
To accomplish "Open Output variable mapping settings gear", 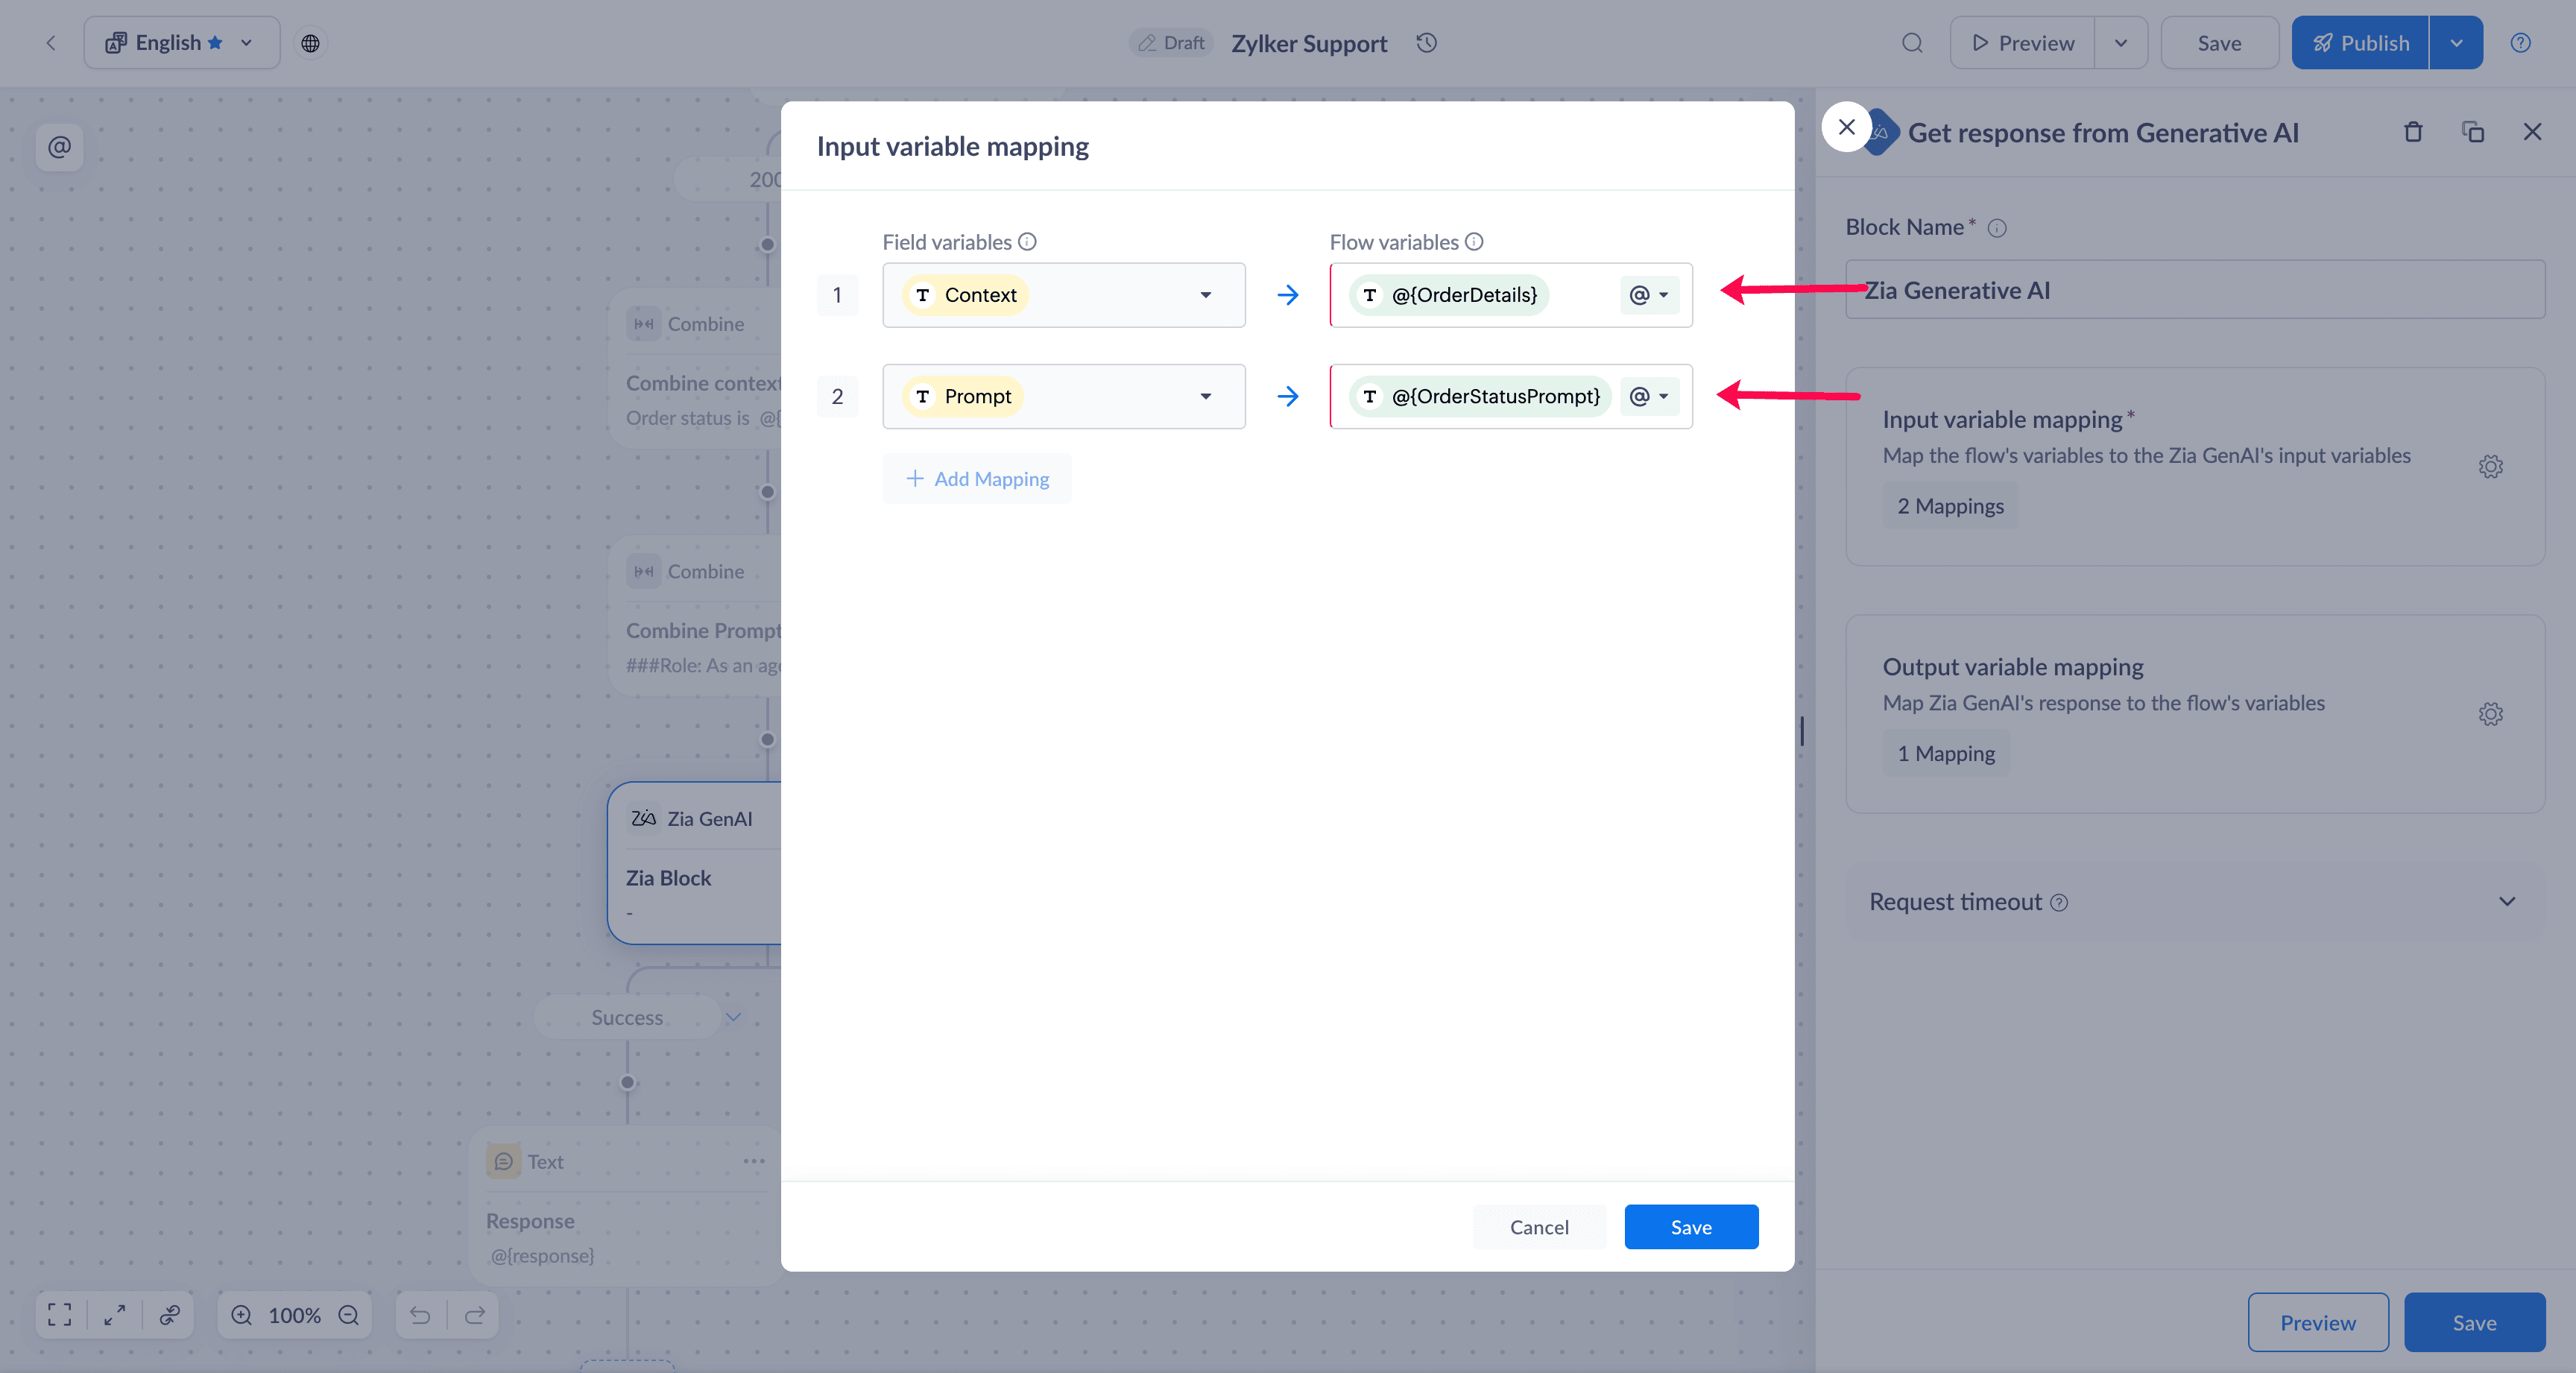I will (x=2491, y=714).
